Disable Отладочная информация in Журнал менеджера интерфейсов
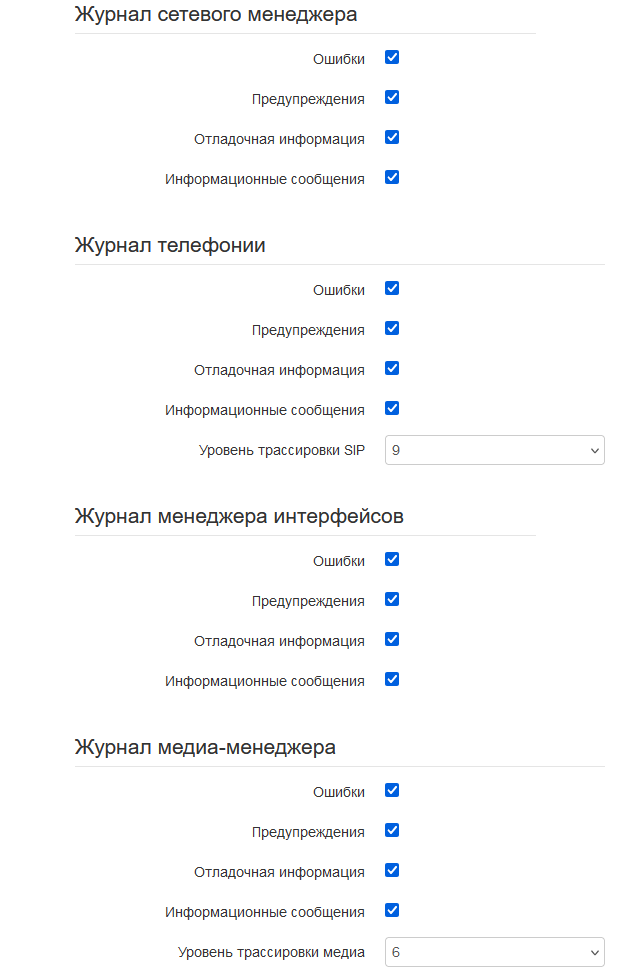Screen dimensions: 635x974 392,639
